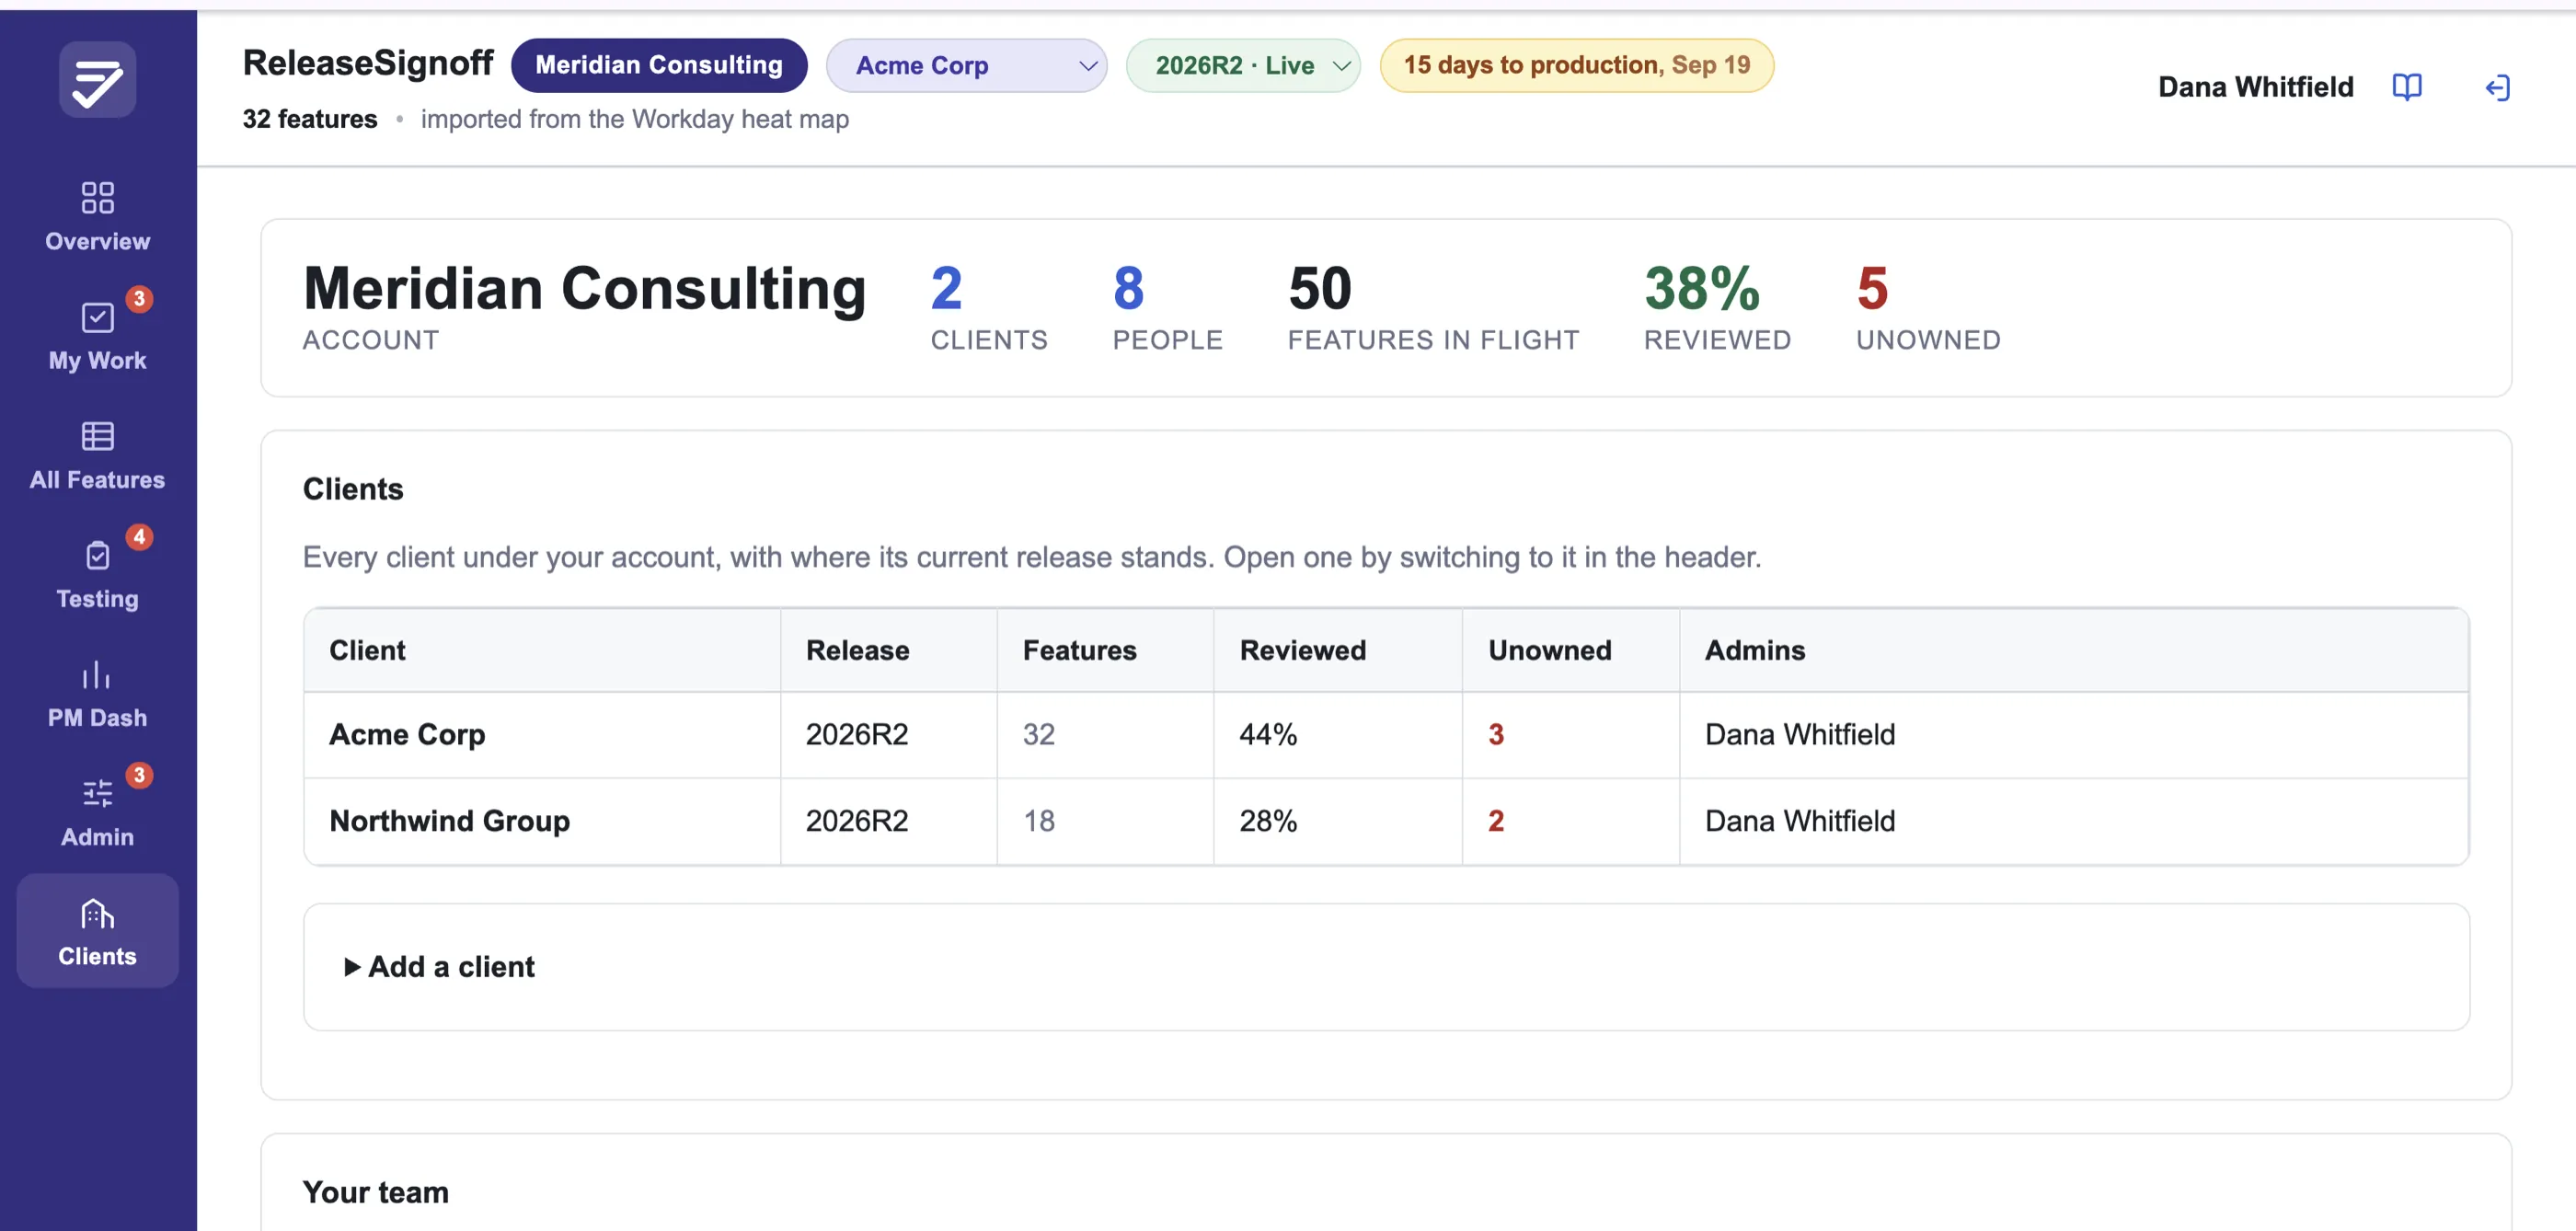Click the 18 features cell for Northwind Group
The height and width of the screenshot is (1231, 2576).
(1038, 820)
